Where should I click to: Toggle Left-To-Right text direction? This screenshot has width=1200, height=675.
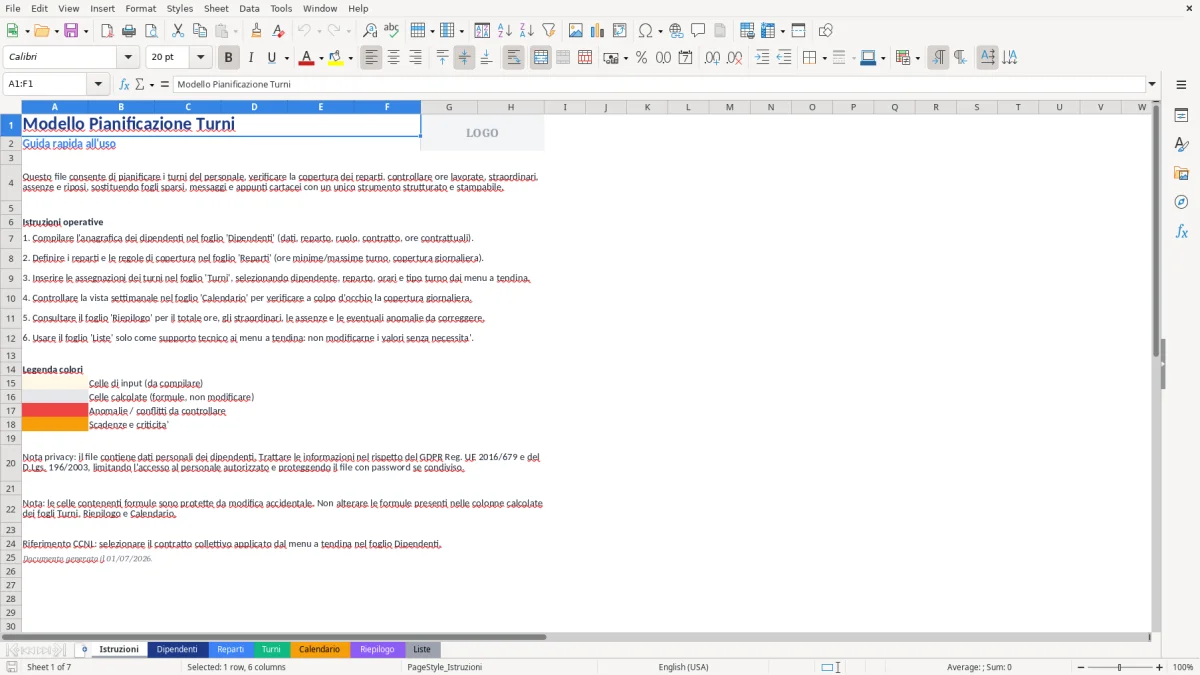pos(938,58)
